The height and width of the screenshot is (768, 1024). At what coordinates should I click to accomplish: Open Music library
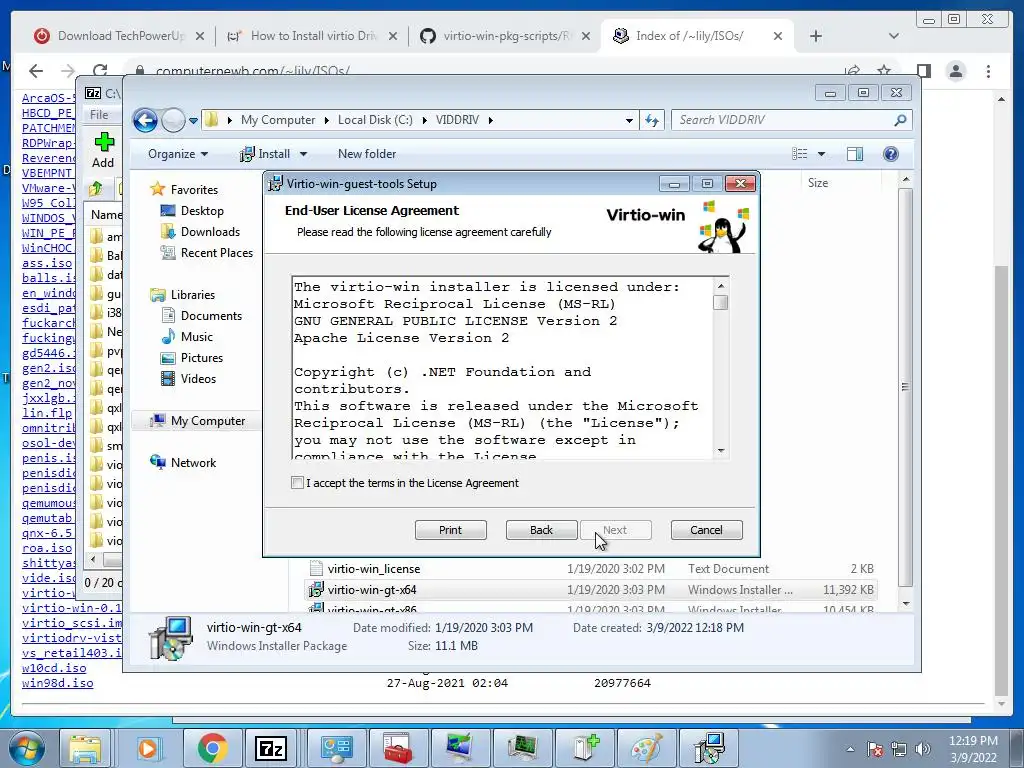tap(197, 336)
